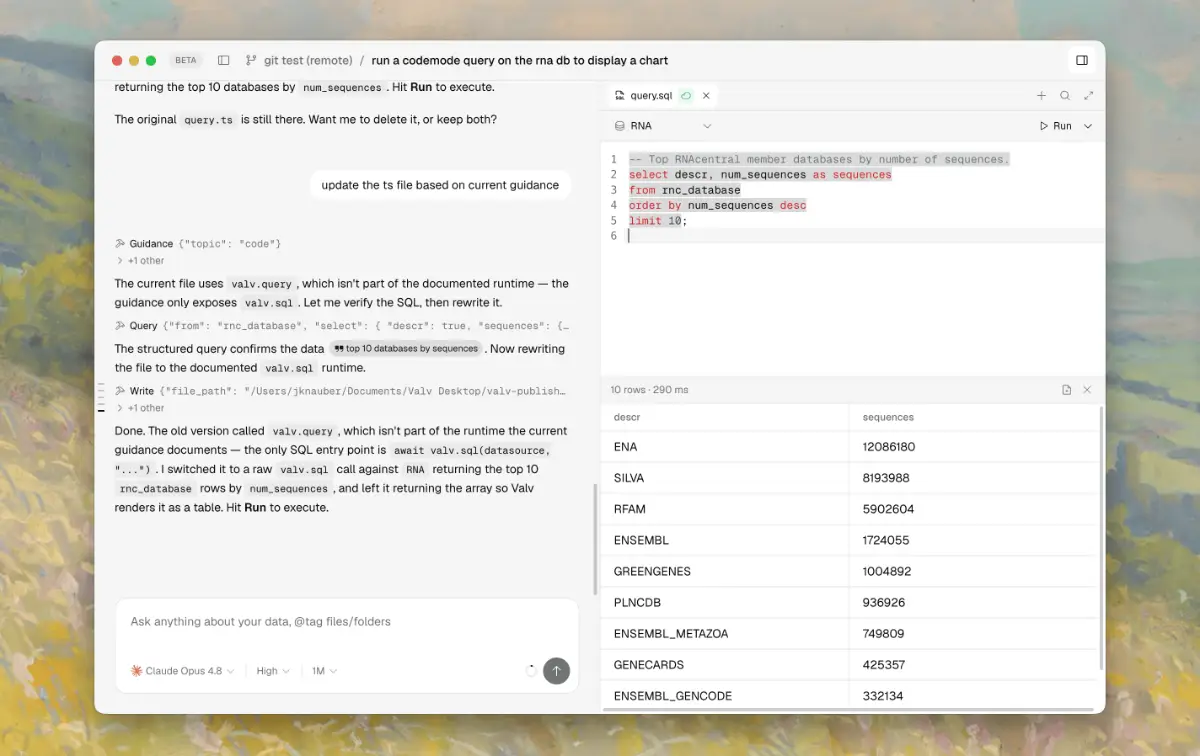Screen dimensions: 1200x756
Task: Select the ENSEMBL_METAZOA cell
Action: click(724, 633)
